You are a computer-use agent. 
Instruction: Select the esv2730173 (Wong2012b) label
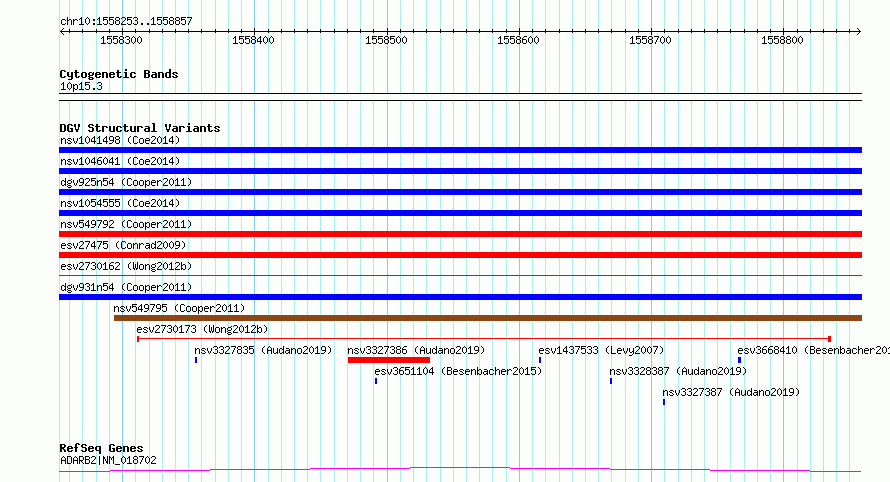pyautogui.click(x=202, y=329)
